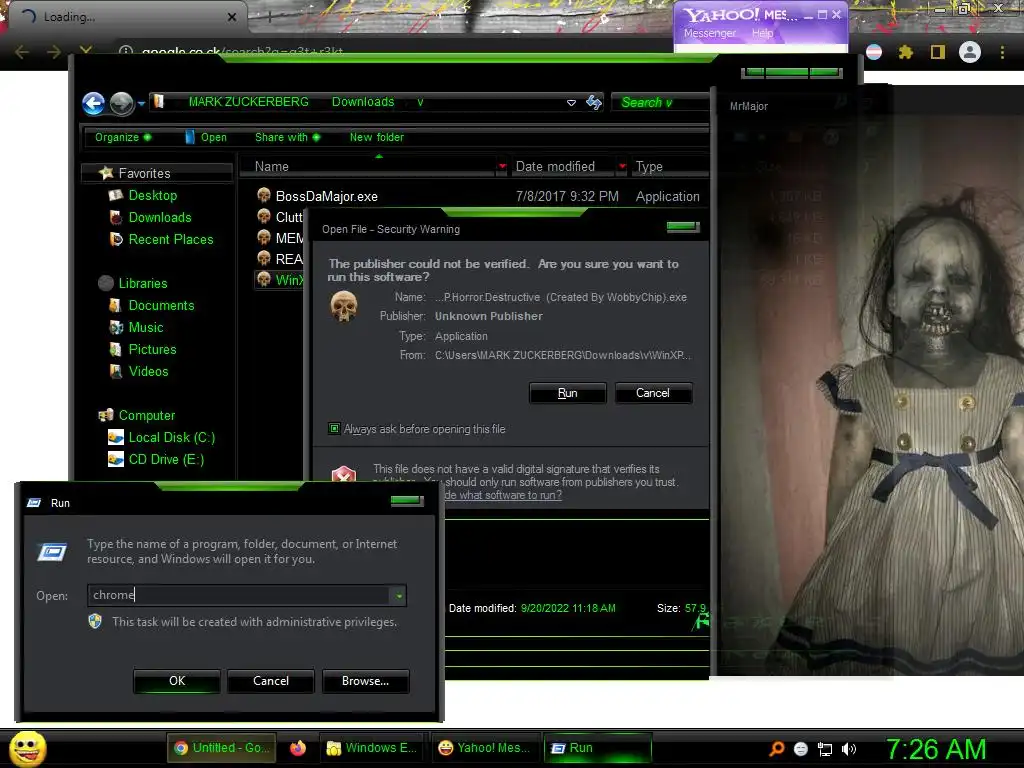Click Cancel in the Run dialog

point(271,681)
